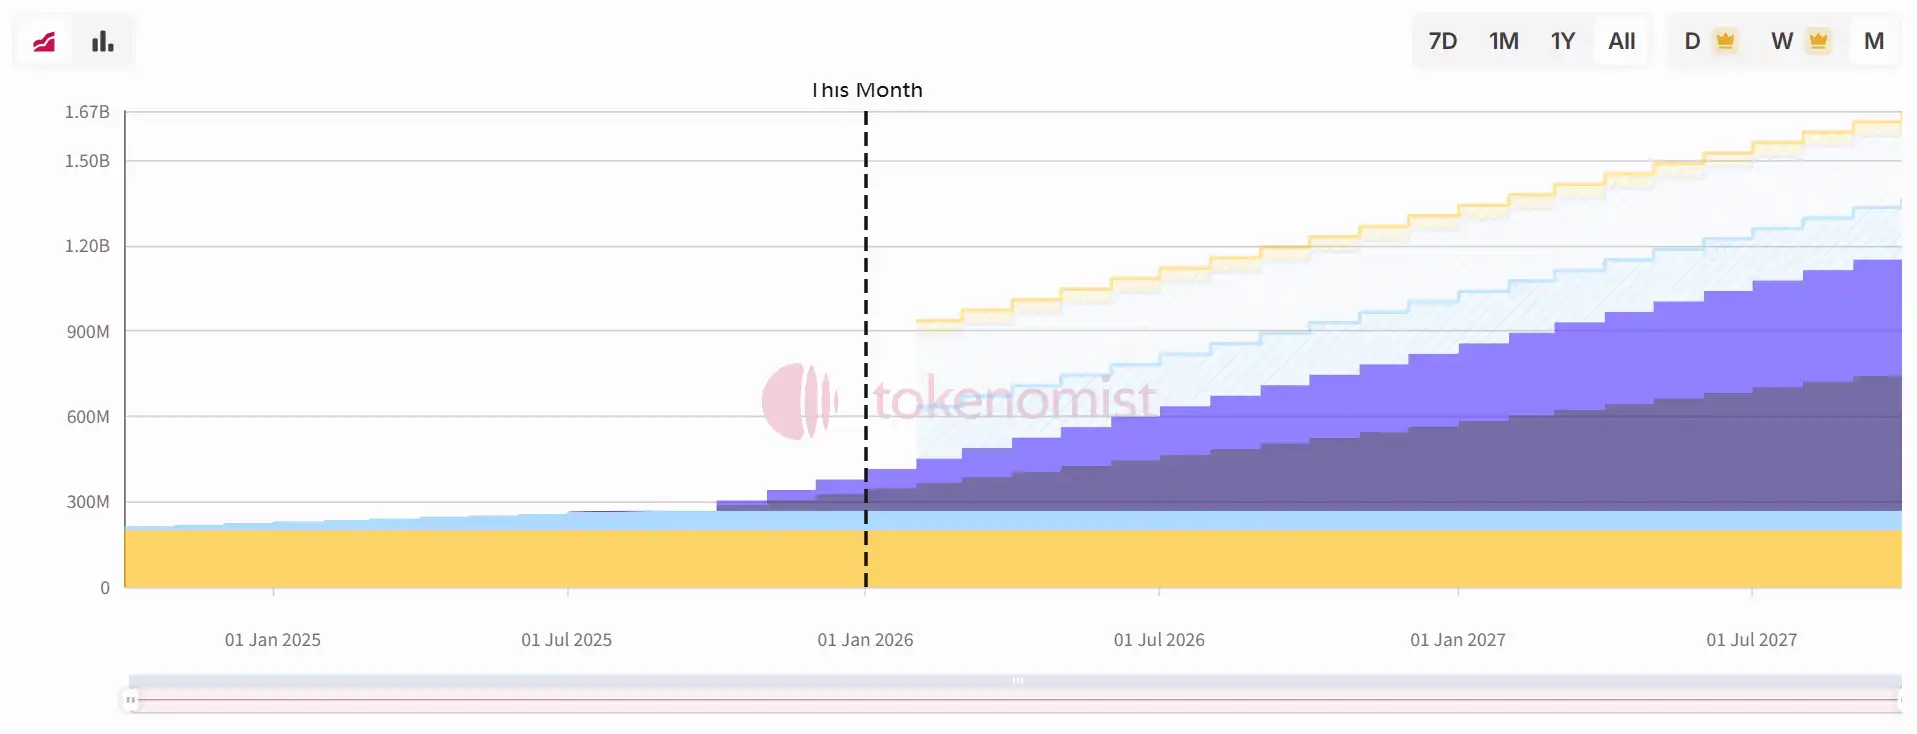Select the bar chart view icon
This screenshot has height=734, width=1917.
(x=103, y=40)
